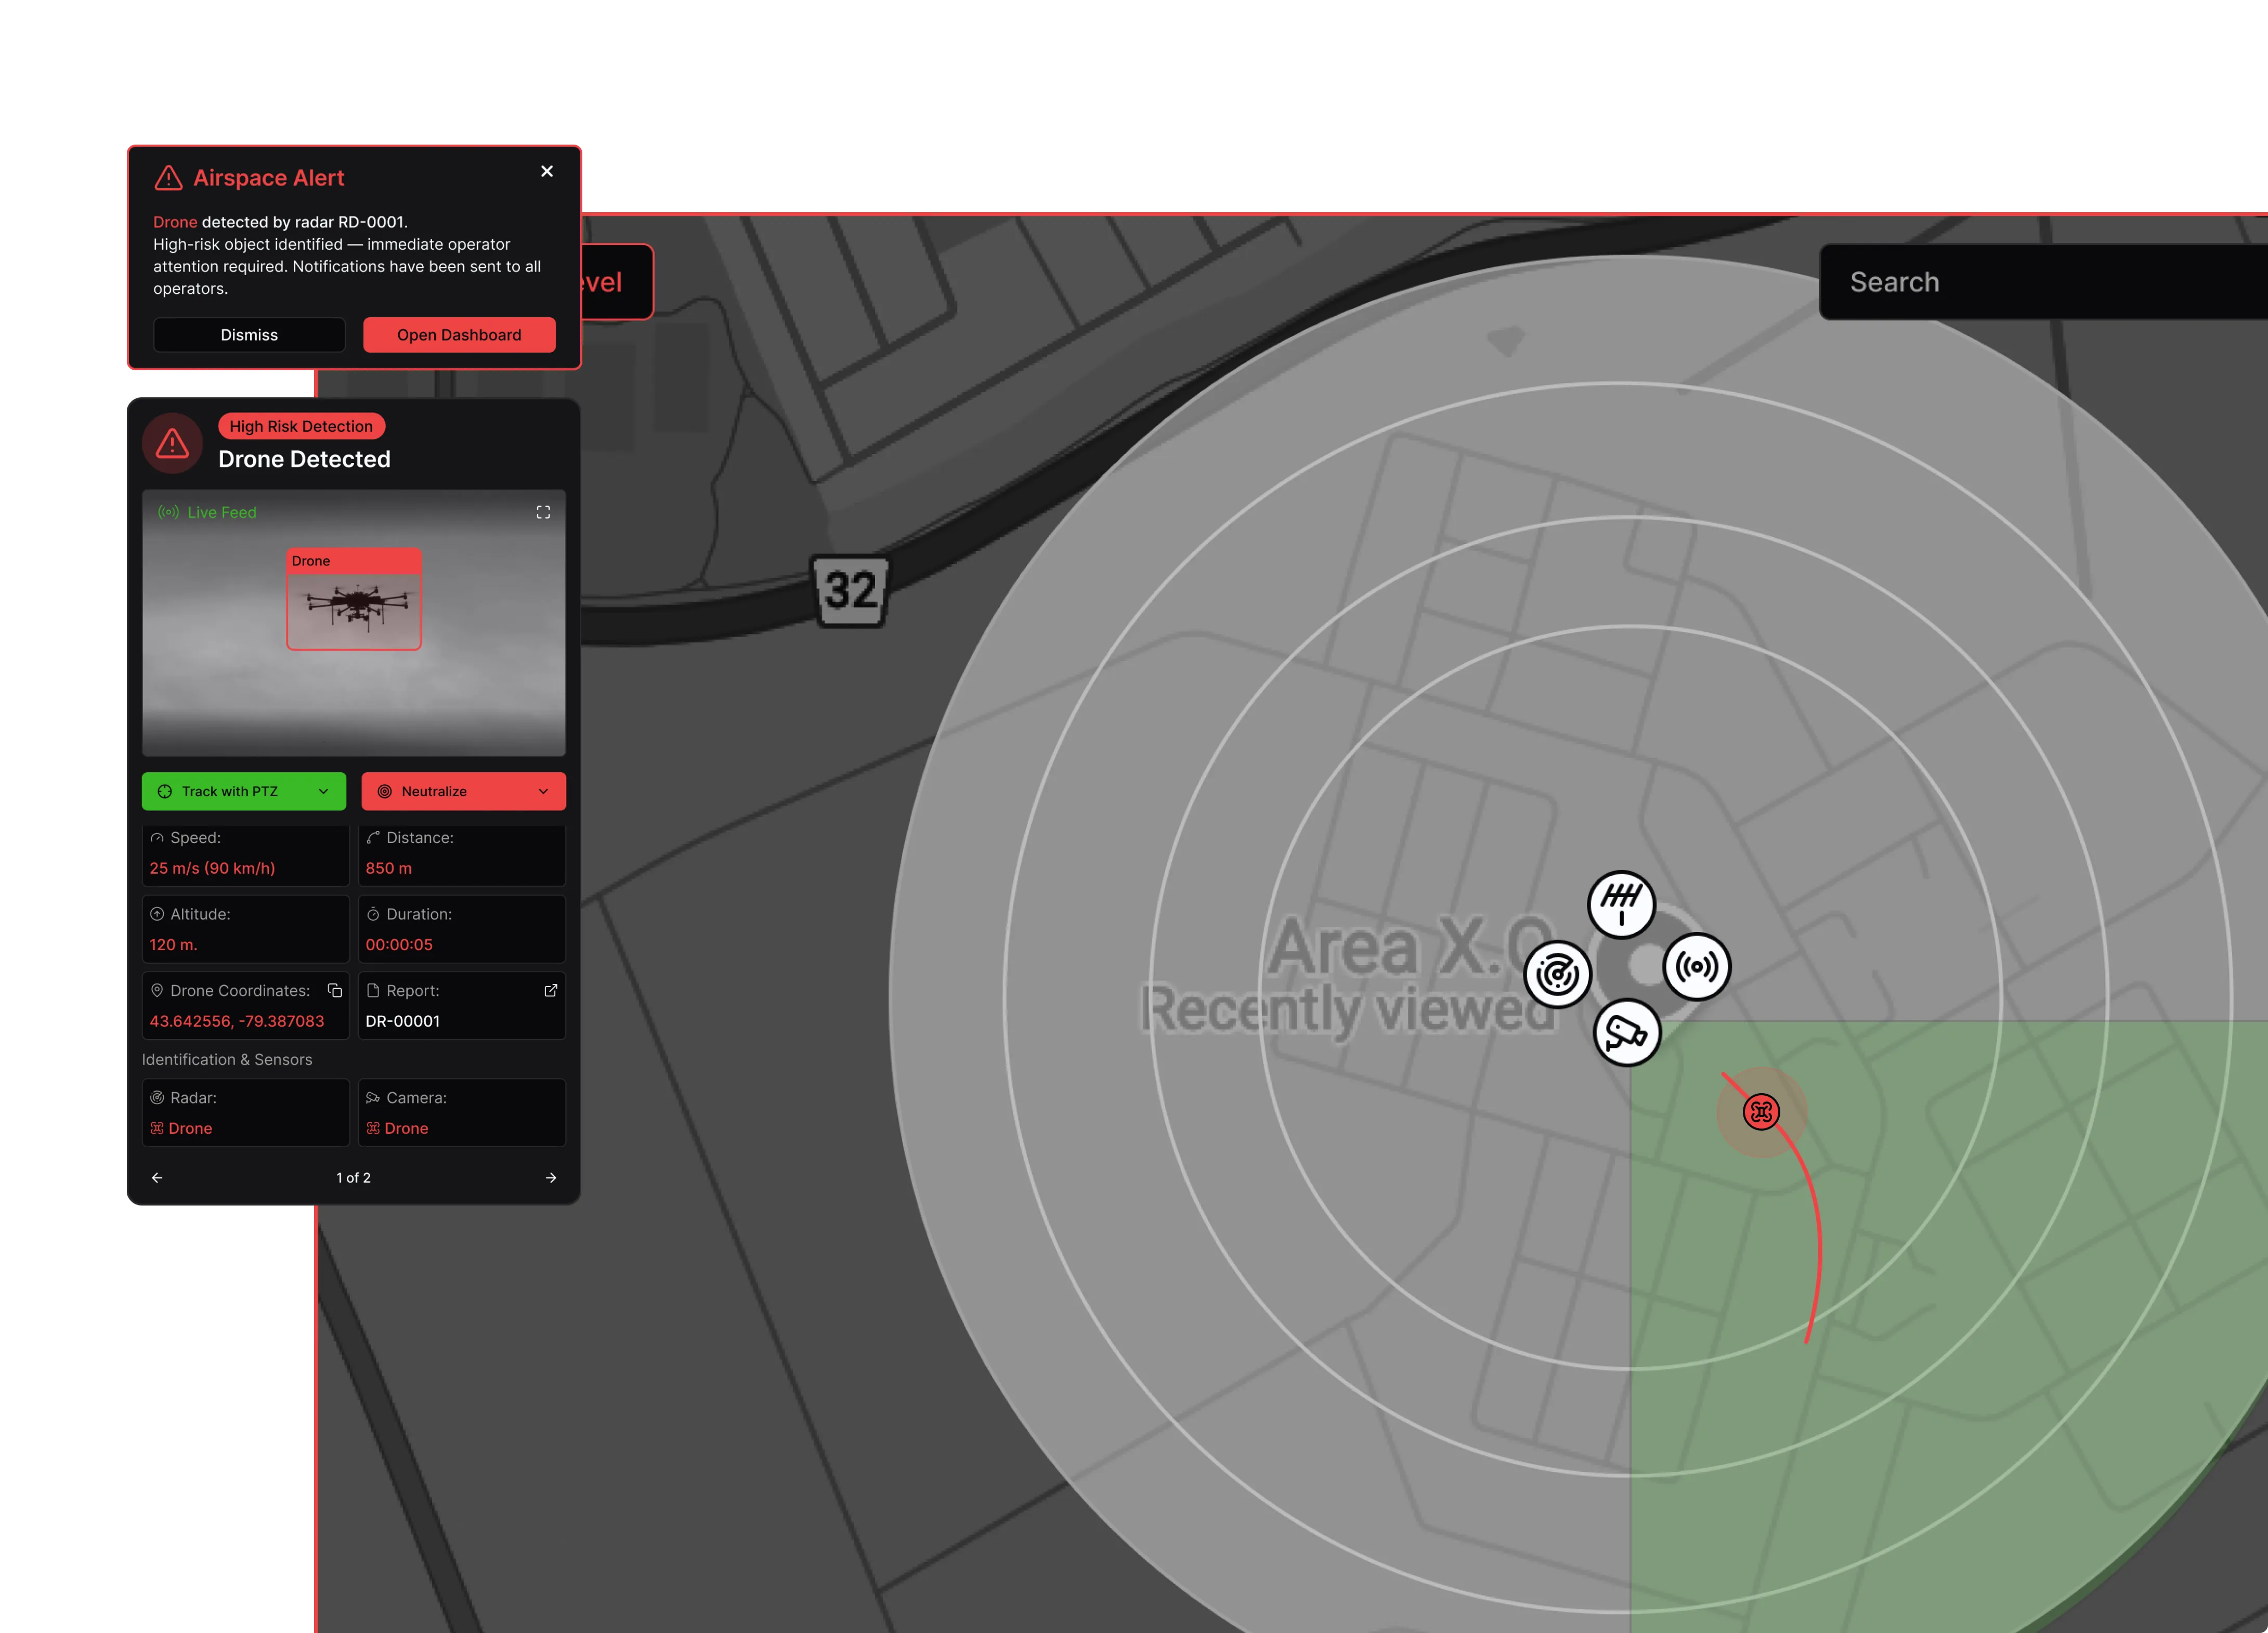Expand the Track with PTZ dropdown arrow

(x=323, y=791)
